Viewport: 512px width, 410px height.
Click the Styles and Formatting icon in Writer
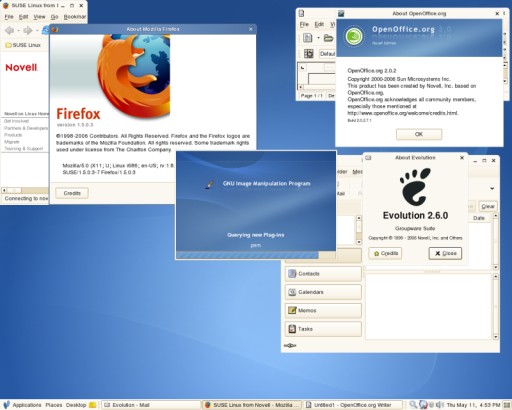pyautogui.click(x=309, y=53)
